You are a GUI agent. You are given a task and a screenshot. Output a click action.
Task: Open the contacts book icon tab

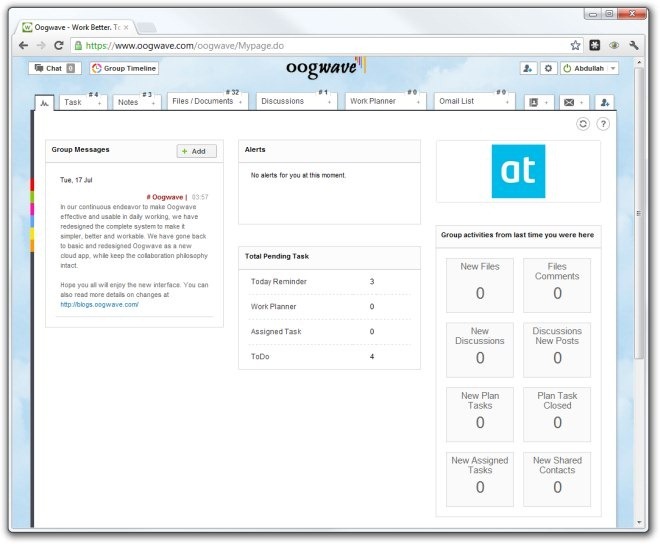[x=533, y=102]
